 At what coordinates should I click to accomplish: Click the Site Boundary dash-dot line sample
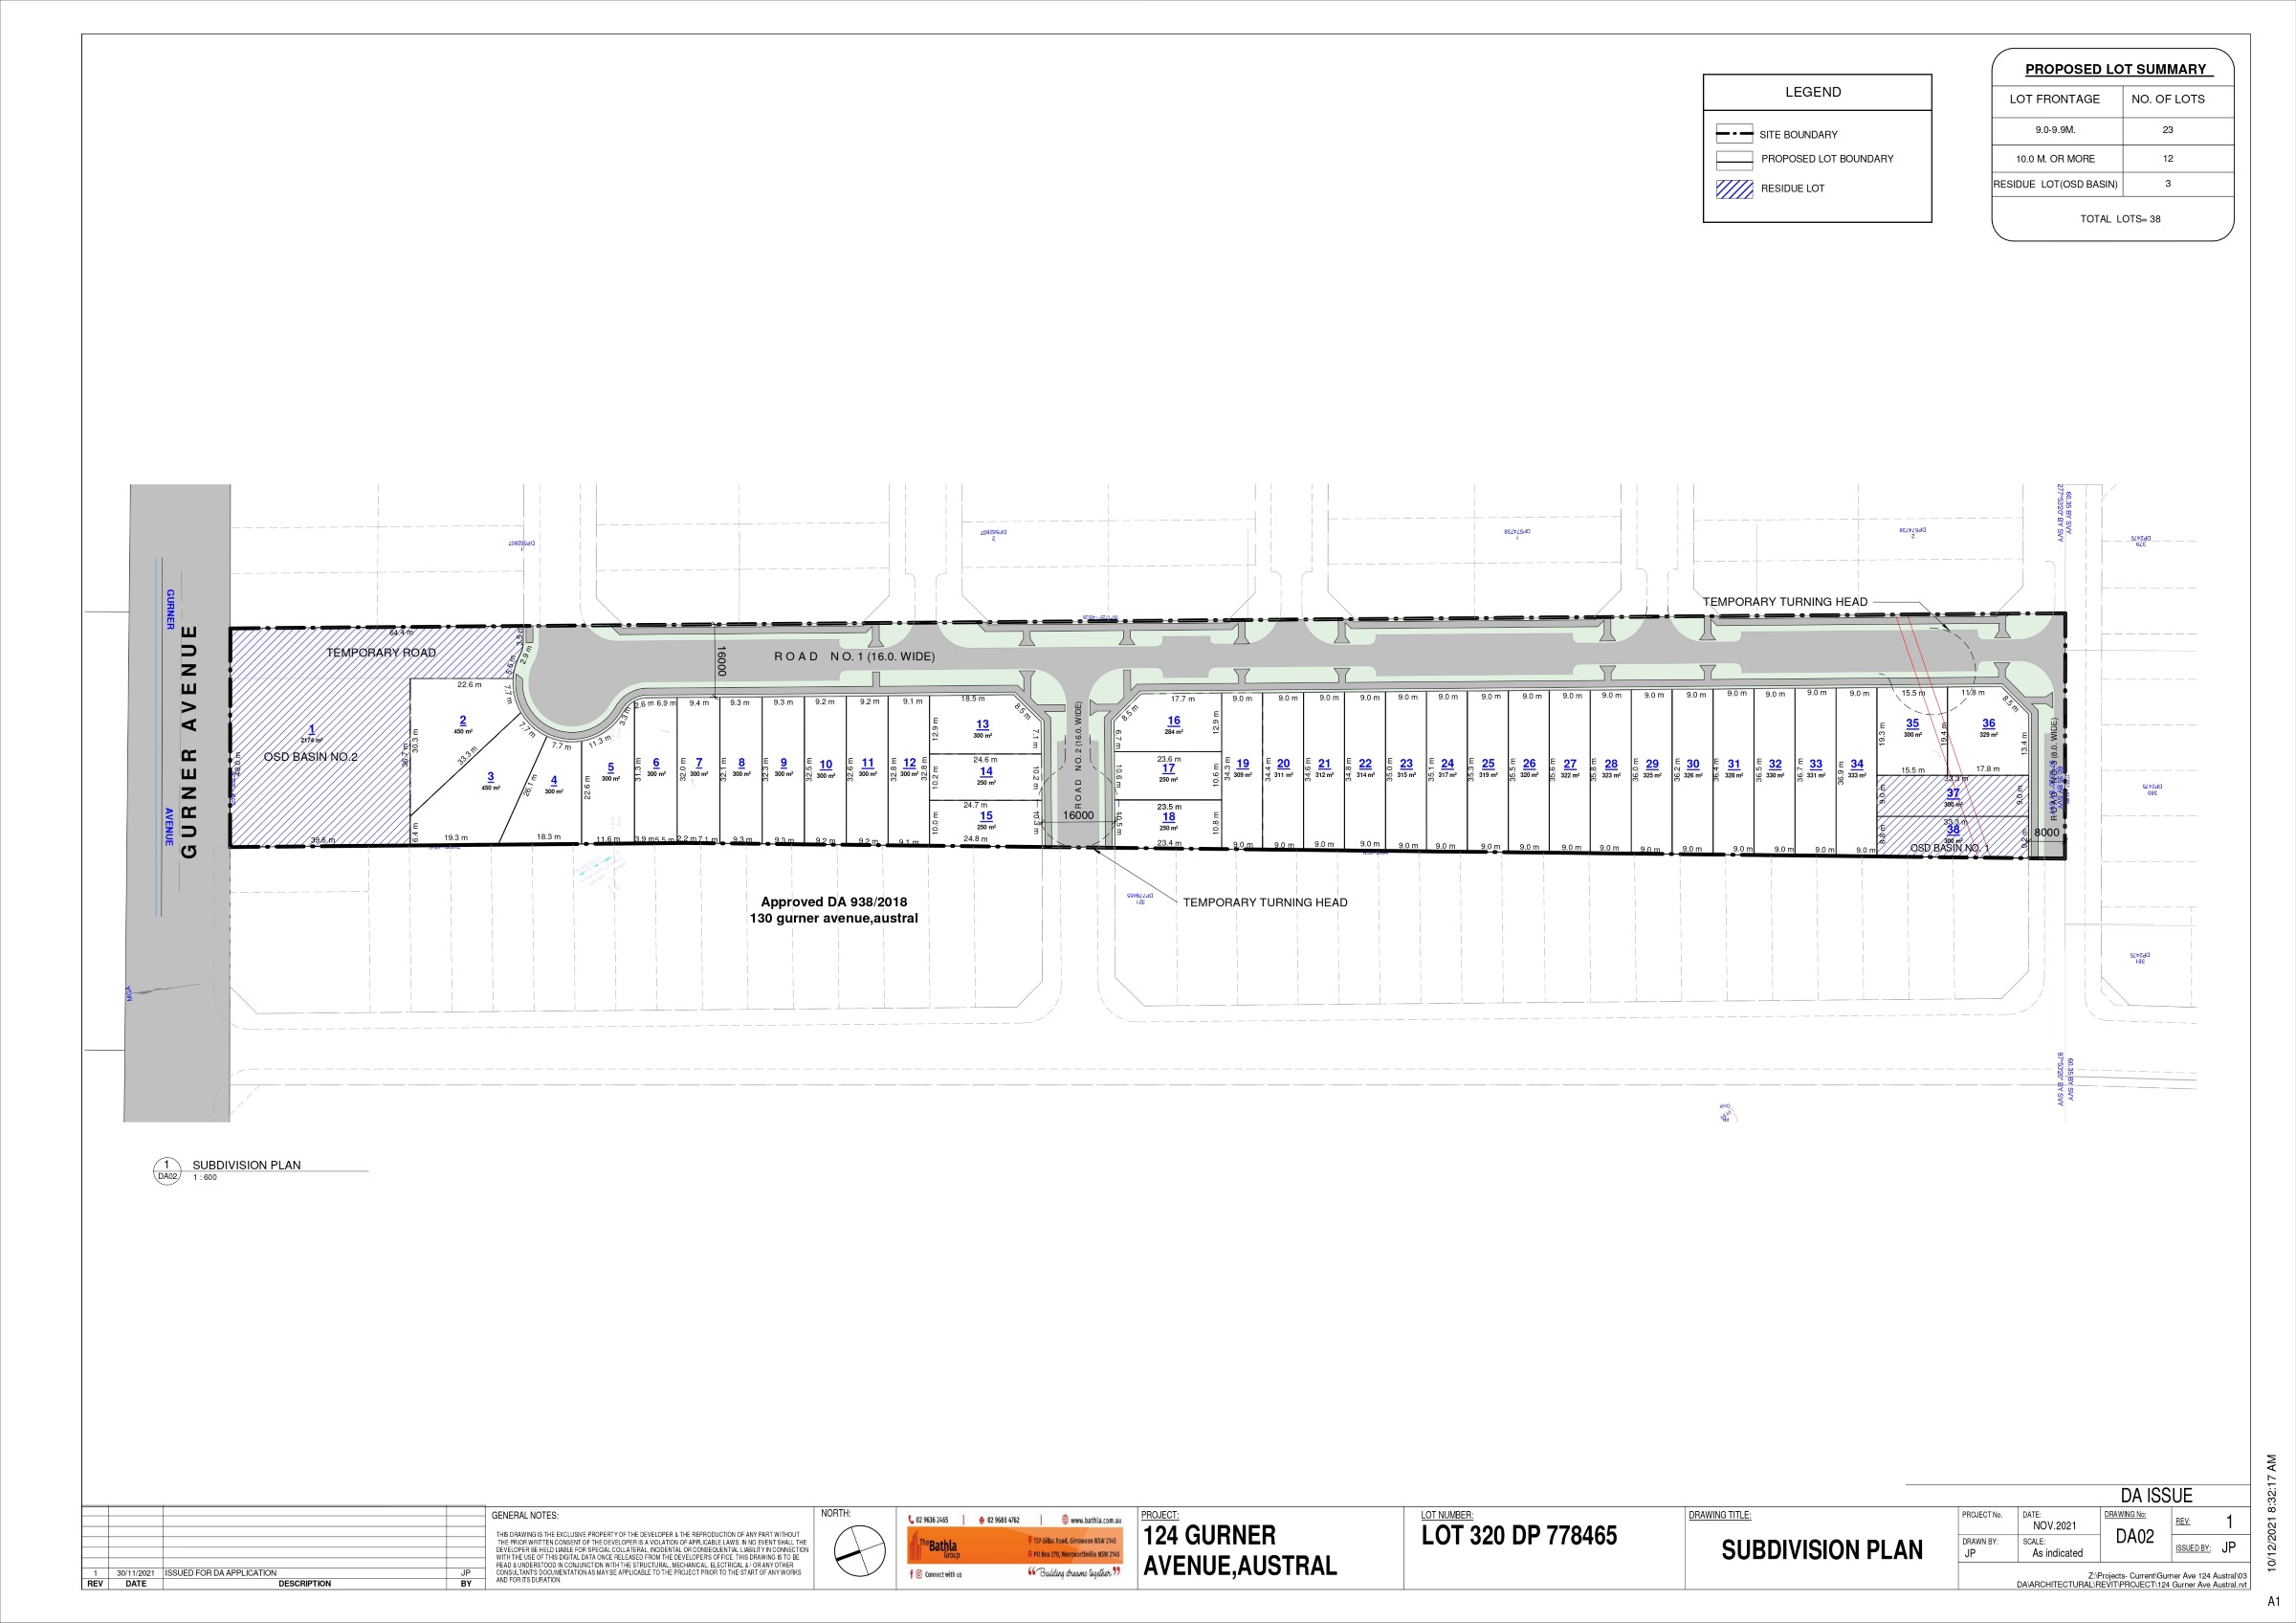(x=1734, y=134)
